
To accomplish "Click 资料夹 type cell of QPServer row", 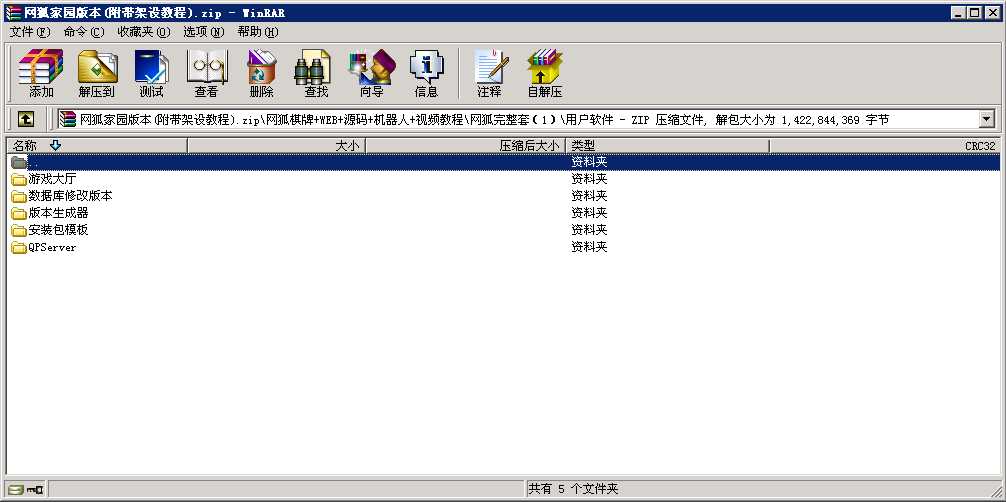I will click(x=589, y=247).
